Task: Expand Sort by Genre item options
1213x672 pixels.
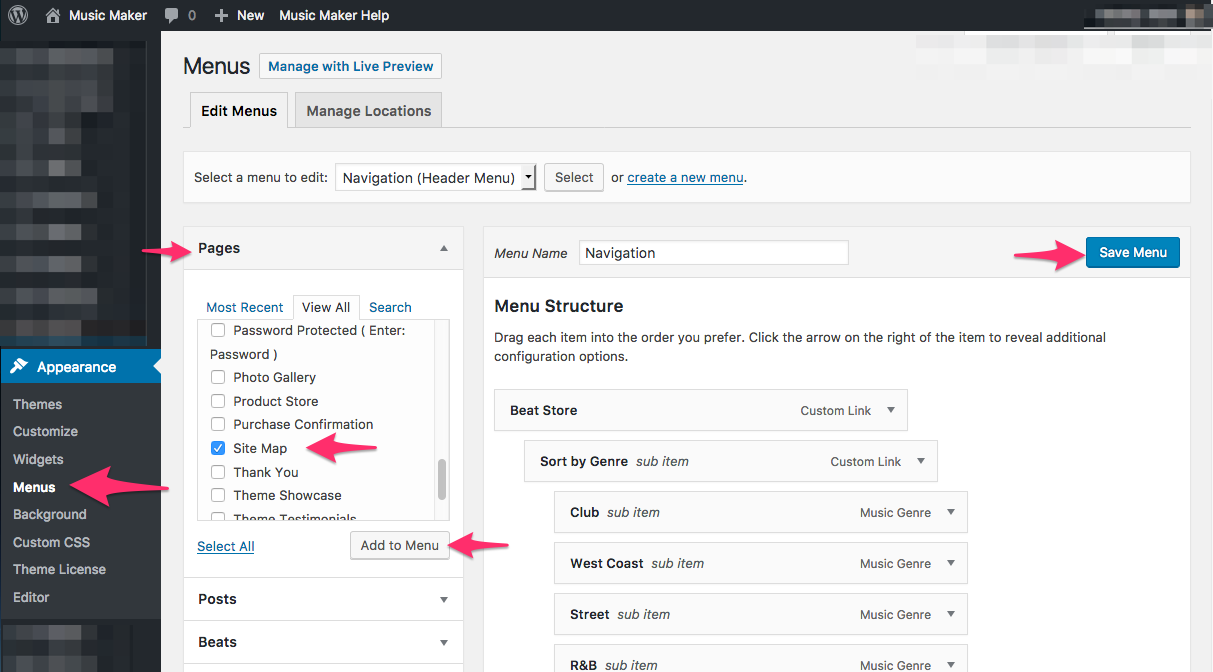Action: (x=920, y=461)
